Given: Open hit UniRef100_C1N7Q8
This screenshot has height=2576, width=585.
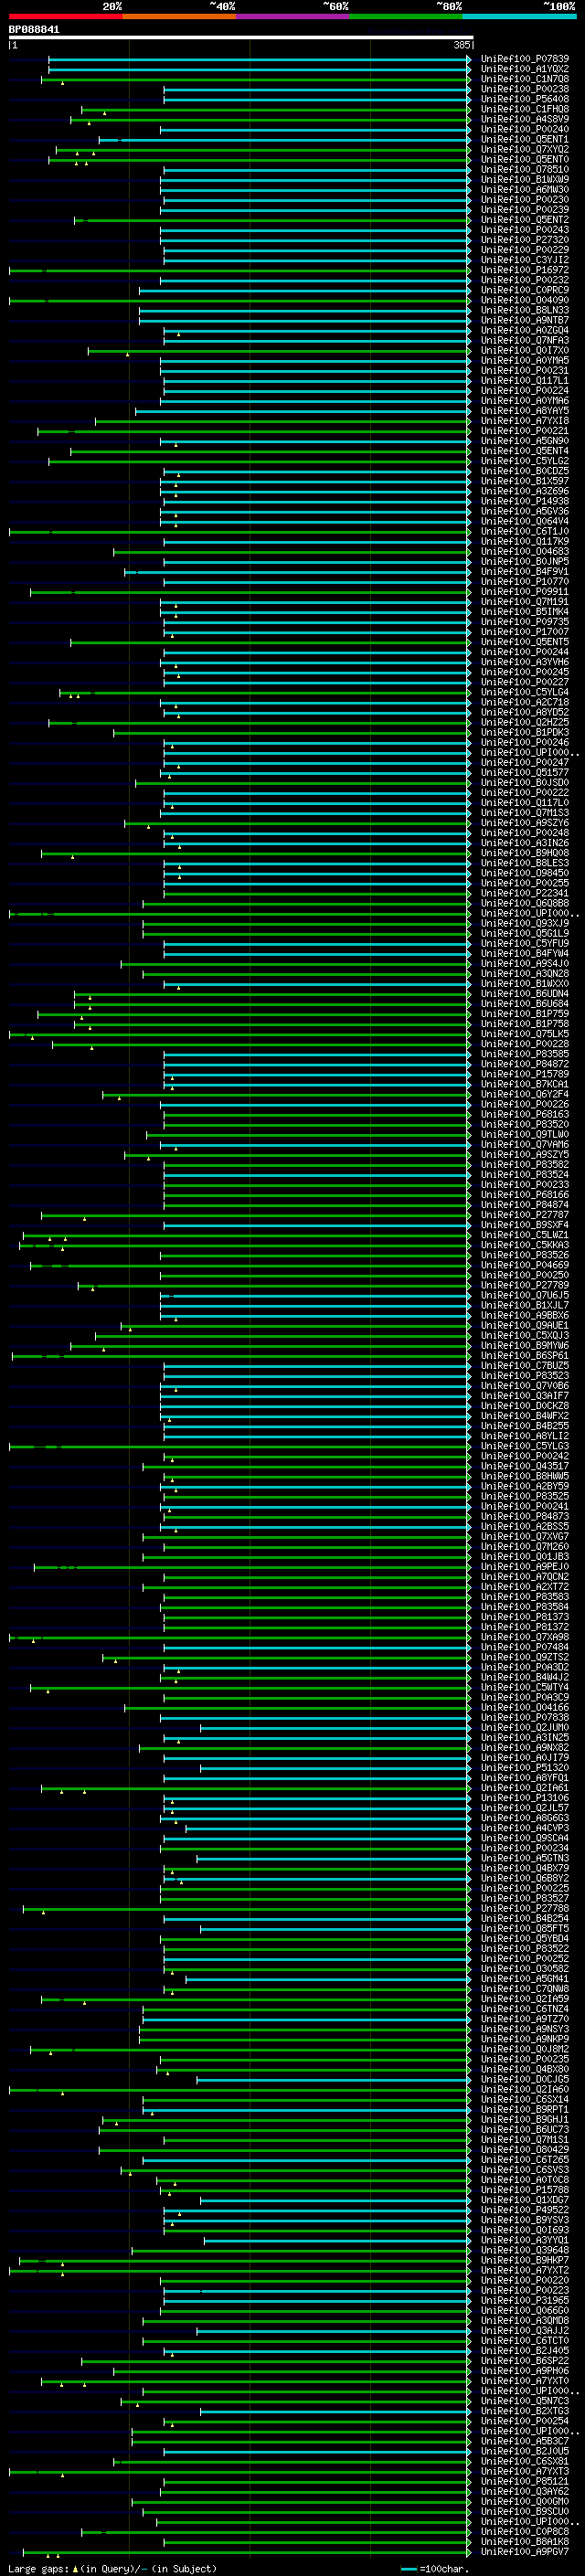Looking at the screenshot, I should pos(525,79).
